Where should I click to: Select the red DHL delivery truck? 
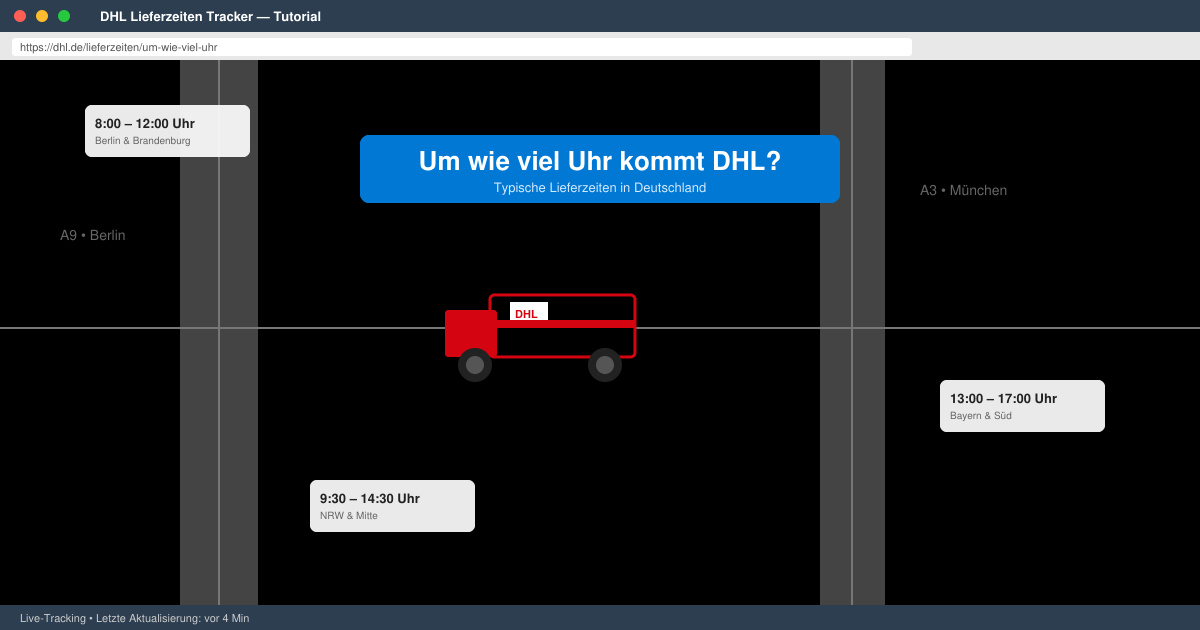[540, 338]
